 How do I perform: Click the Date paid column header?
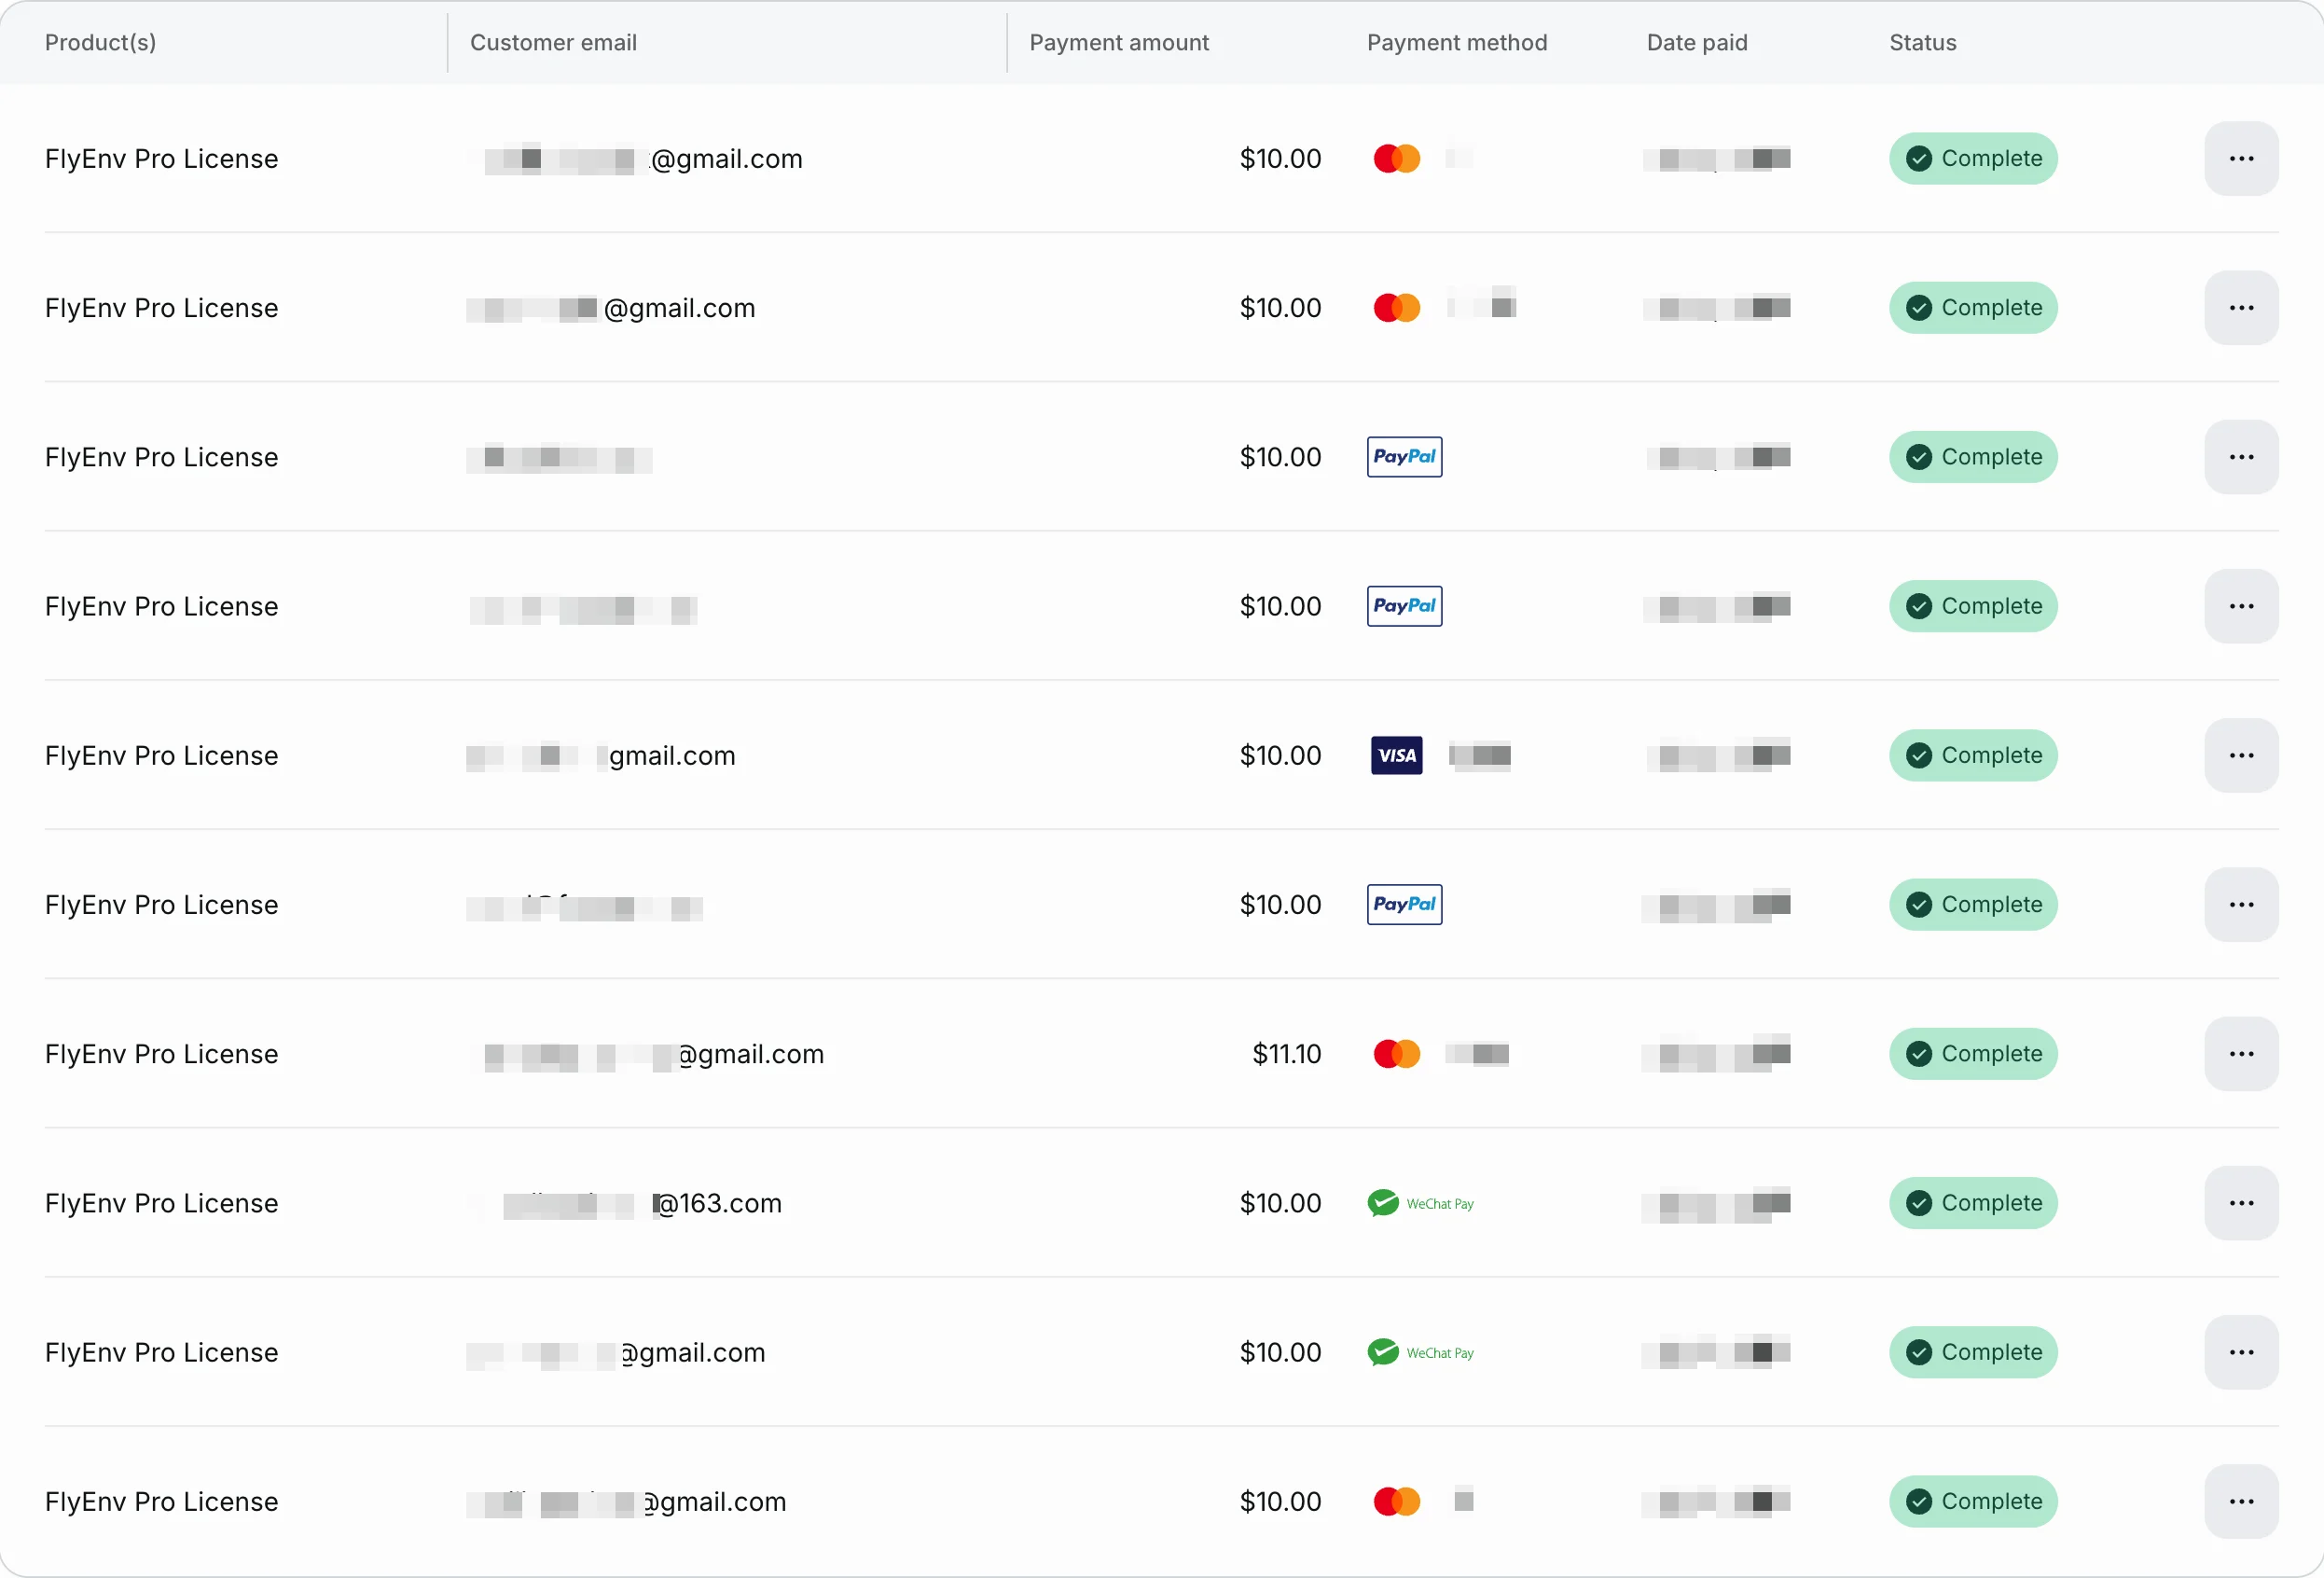[x=1696, y=42]
